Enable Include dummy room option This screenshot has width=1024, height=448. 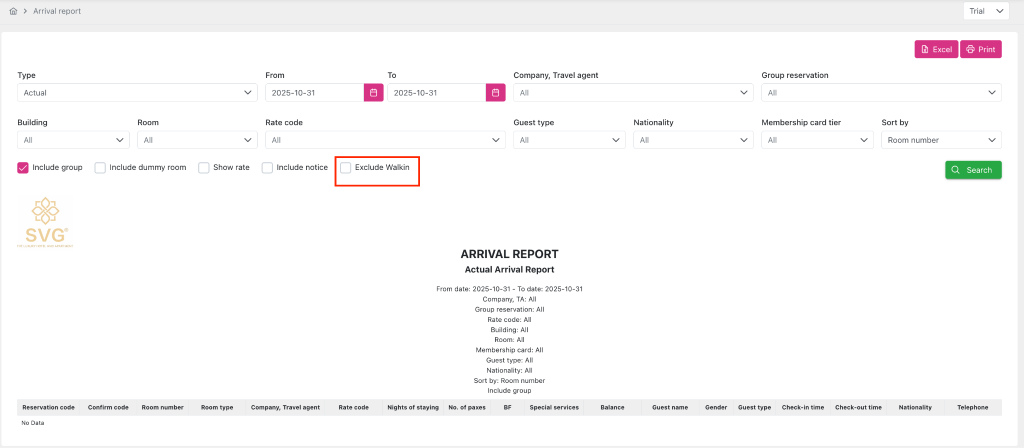click(x=100, y=168)
